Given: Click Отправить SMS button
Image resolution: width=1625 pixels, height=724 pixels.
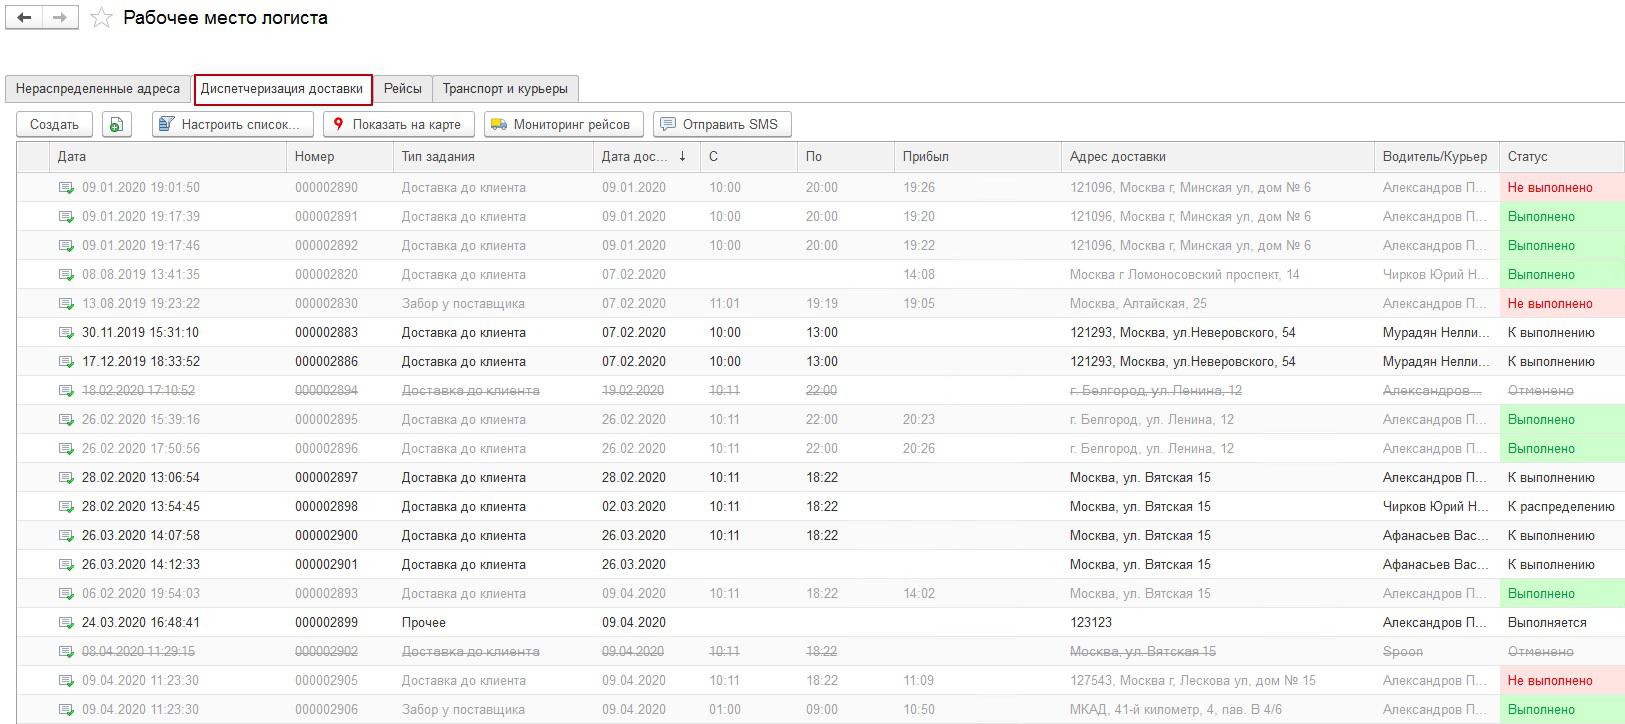Looking at the screenshot, I should [x=722, y=124].
